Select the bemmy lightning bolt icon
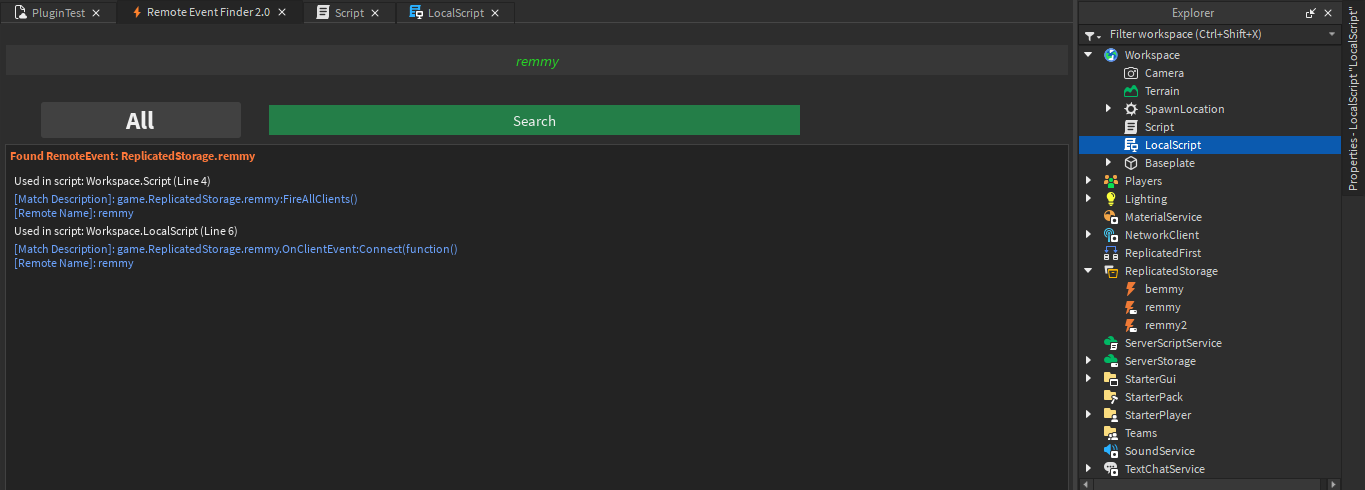 pos(1131,289)
